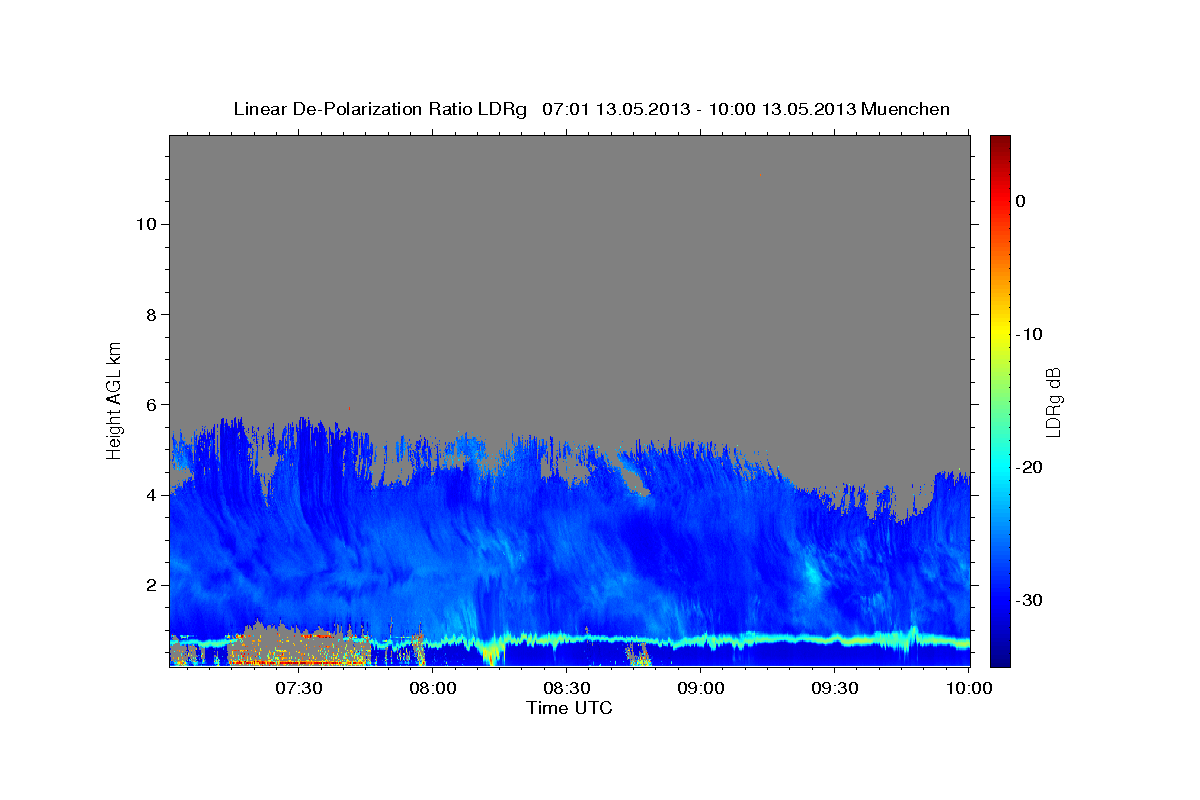The height and width of the screenshot is (800, 1200).
Task: Click the 'Time UTC' axis label
Action: (569, 708)
